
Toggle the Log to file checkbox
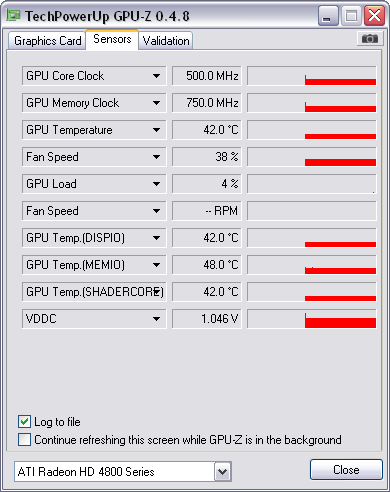(x=24, y=422)
